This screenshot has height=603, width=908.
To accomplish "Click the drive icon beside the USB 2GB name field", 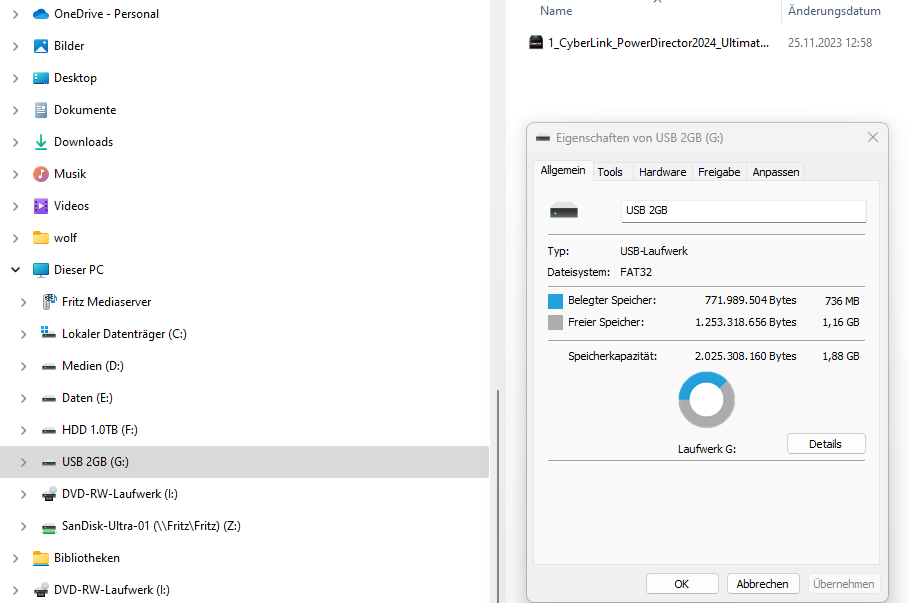I will [564, 210].
